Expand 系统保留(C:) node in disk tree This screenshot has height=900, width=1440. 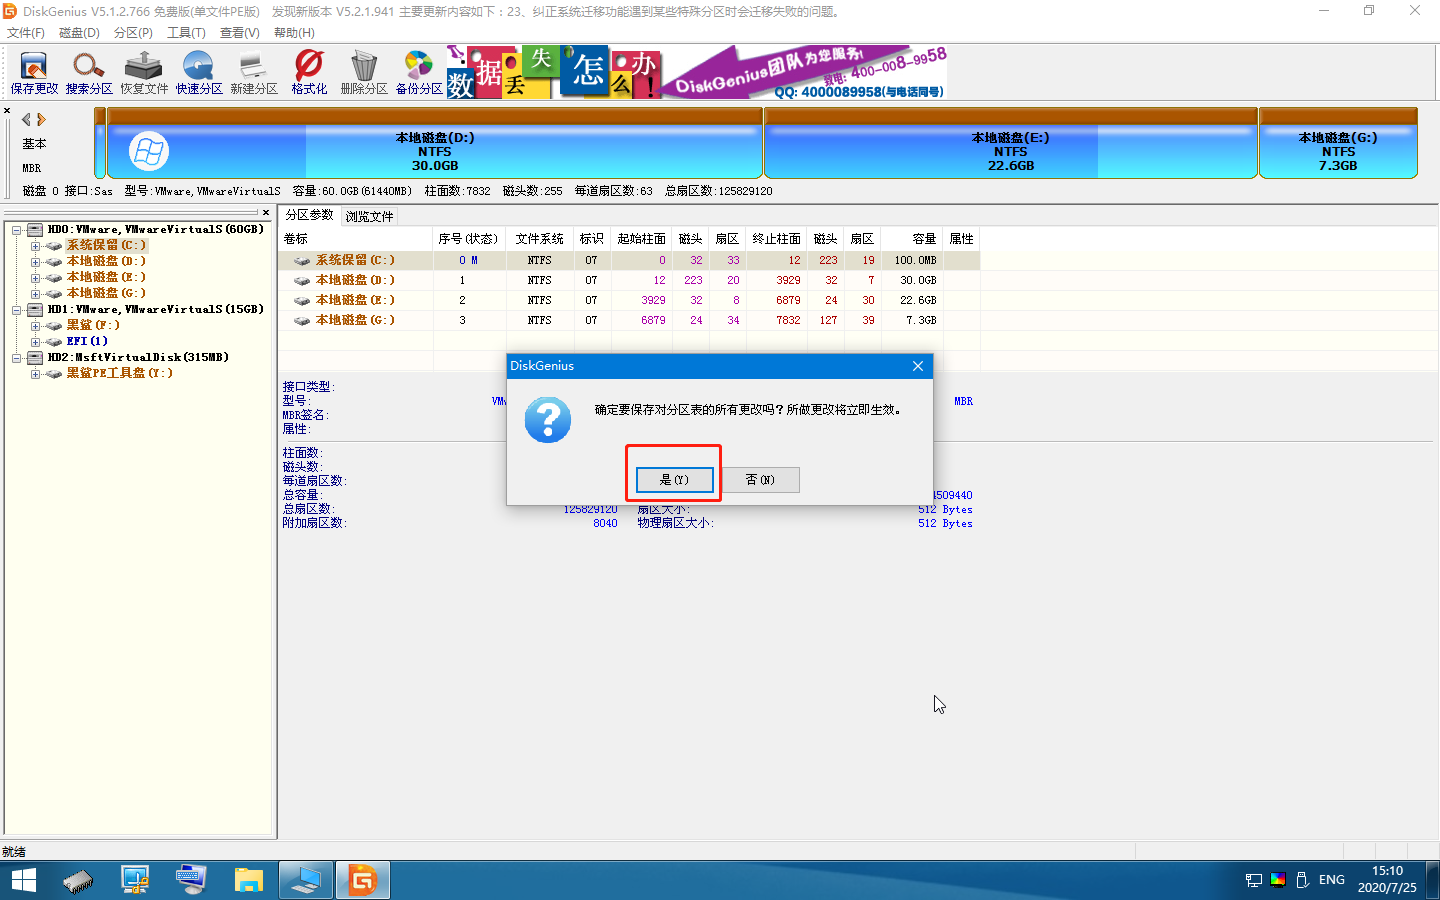click(36, 246)
